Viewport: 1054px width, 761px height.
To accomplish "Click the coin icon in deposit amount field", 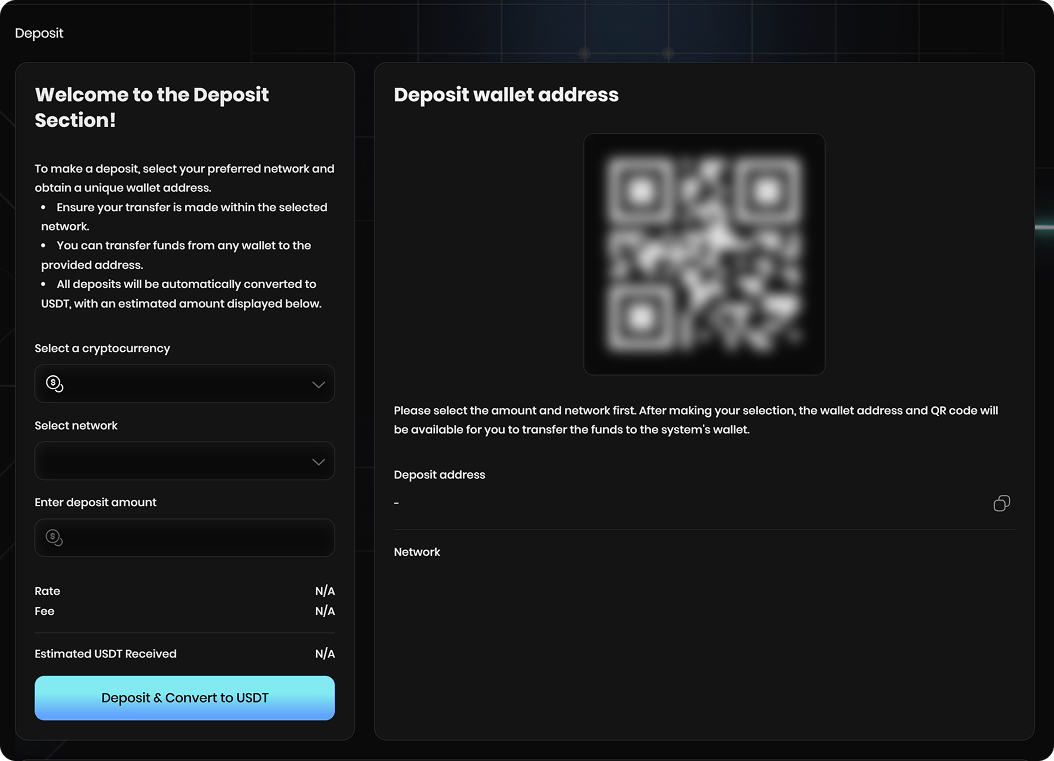I will [54, 537].
